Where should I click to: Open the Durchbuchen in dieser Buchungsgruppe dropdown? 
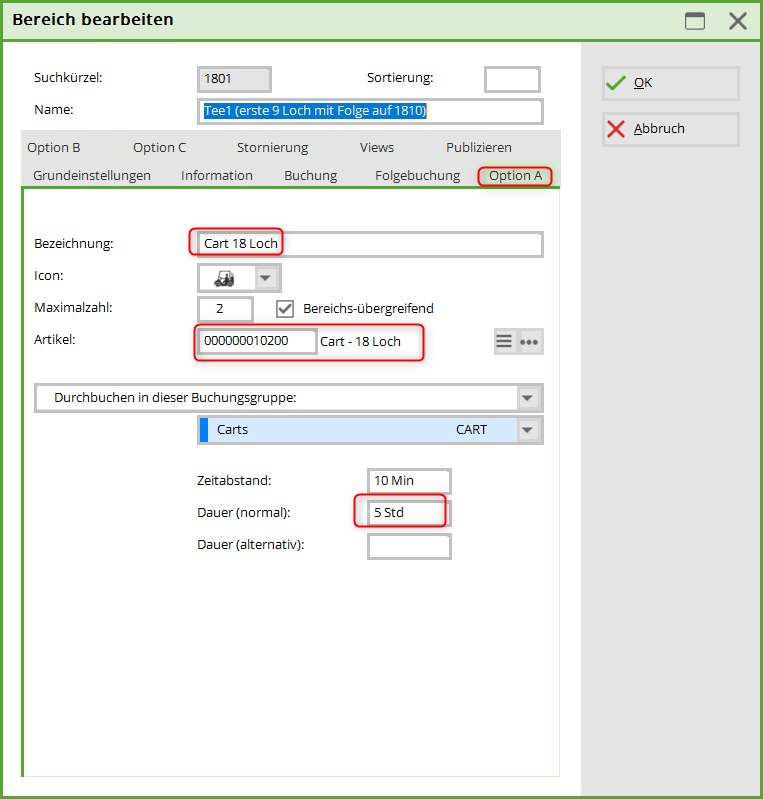tap(528, 398)
